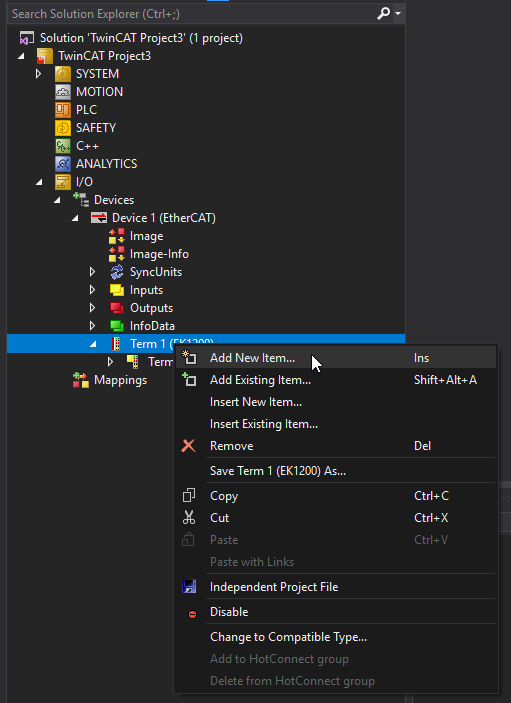This screenshot has height=703, width=511.
Task: Click the Cut scissors icon
Action: pyautogui.click(x=189, y=518)
